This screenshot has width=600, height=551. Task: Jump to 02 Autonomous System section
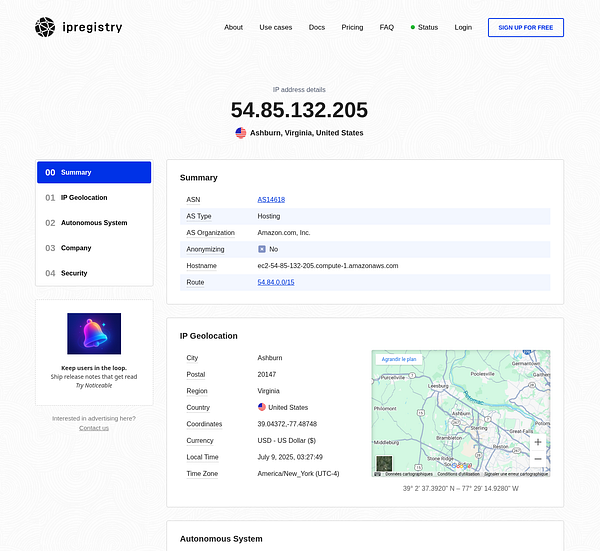pyautogui.click(x=94, y=223)
